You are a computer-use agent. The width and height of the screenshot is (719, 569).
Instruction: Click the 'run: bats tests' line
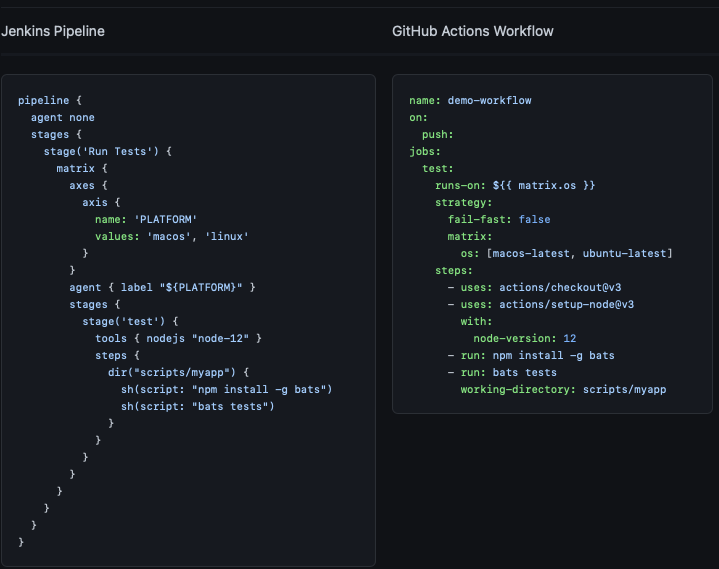click(503, 372)
